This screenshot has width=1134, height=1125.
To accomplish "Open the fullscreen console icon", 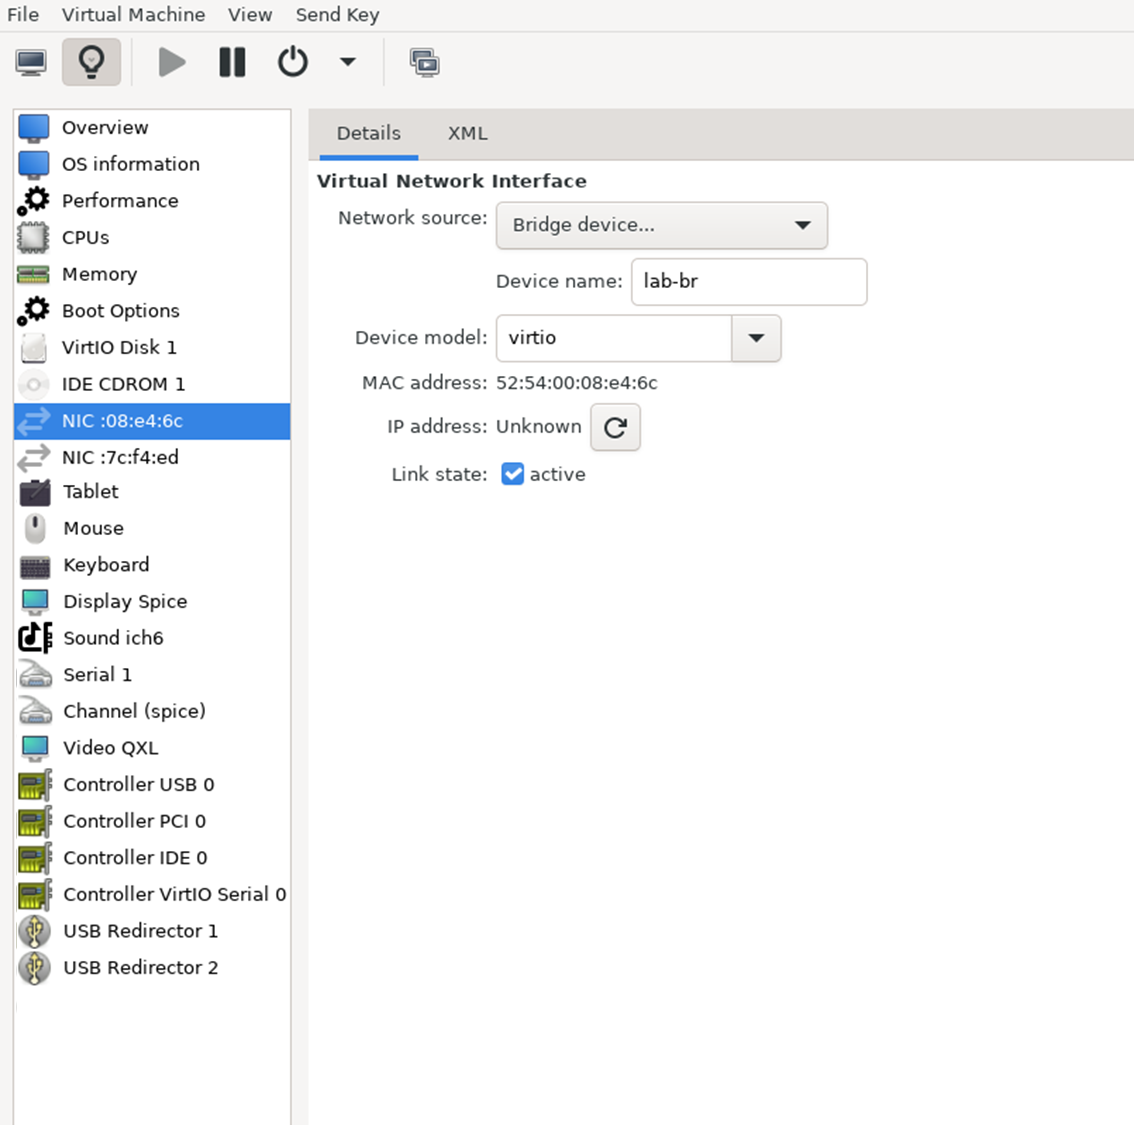I will [x=424, y=61].
